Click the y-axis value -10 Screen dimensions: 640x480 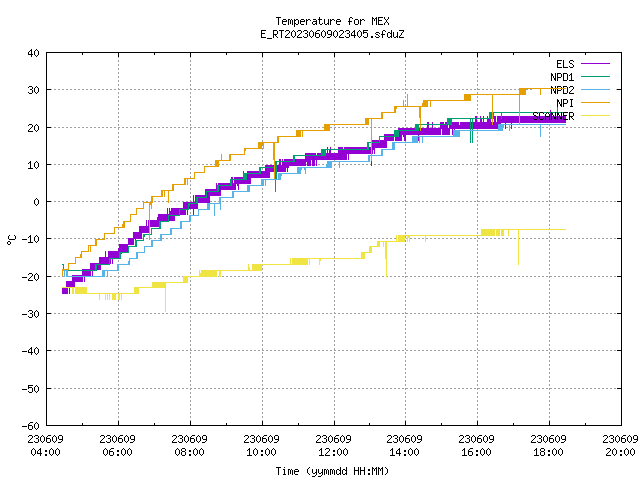[x=31, y=239]
